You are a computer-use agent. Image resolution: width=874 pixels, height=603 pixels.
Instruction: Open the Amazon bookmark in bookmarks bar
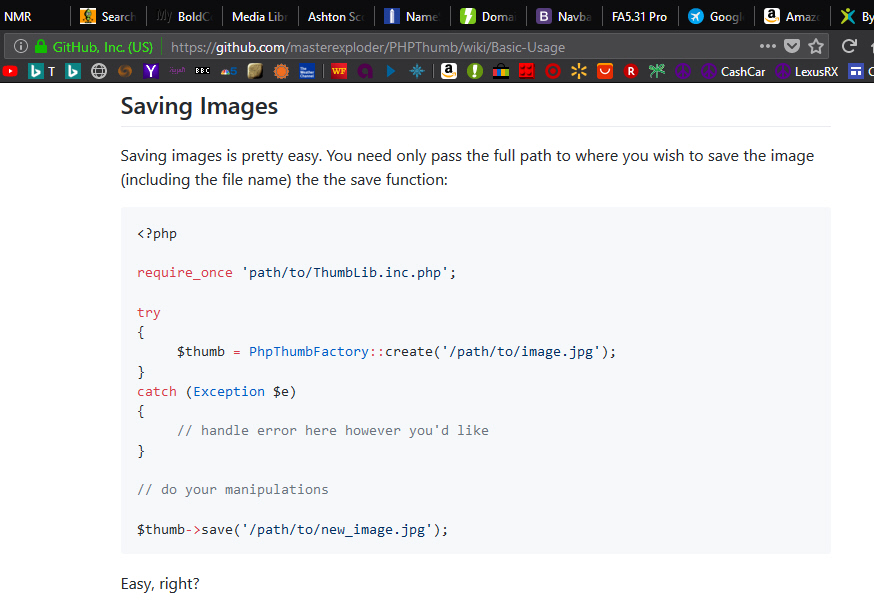point(449,71)
